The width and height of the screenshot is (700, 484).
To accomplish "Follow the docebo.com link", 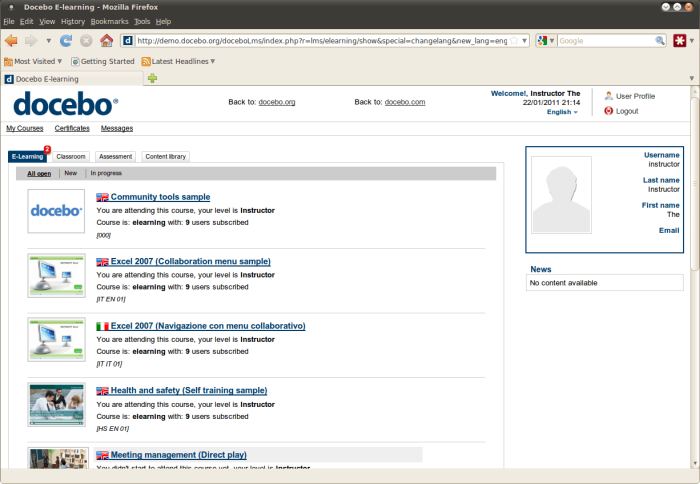I will pos(405,102).
